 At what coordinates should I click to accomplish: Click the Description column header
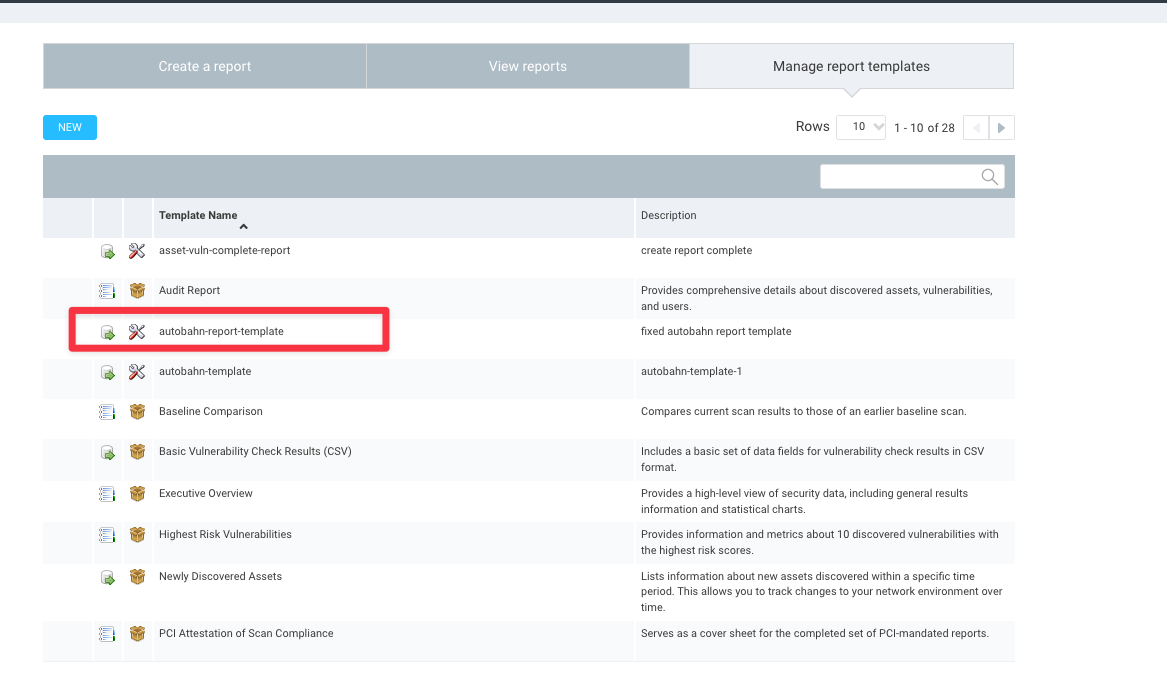tap(668, 216)
